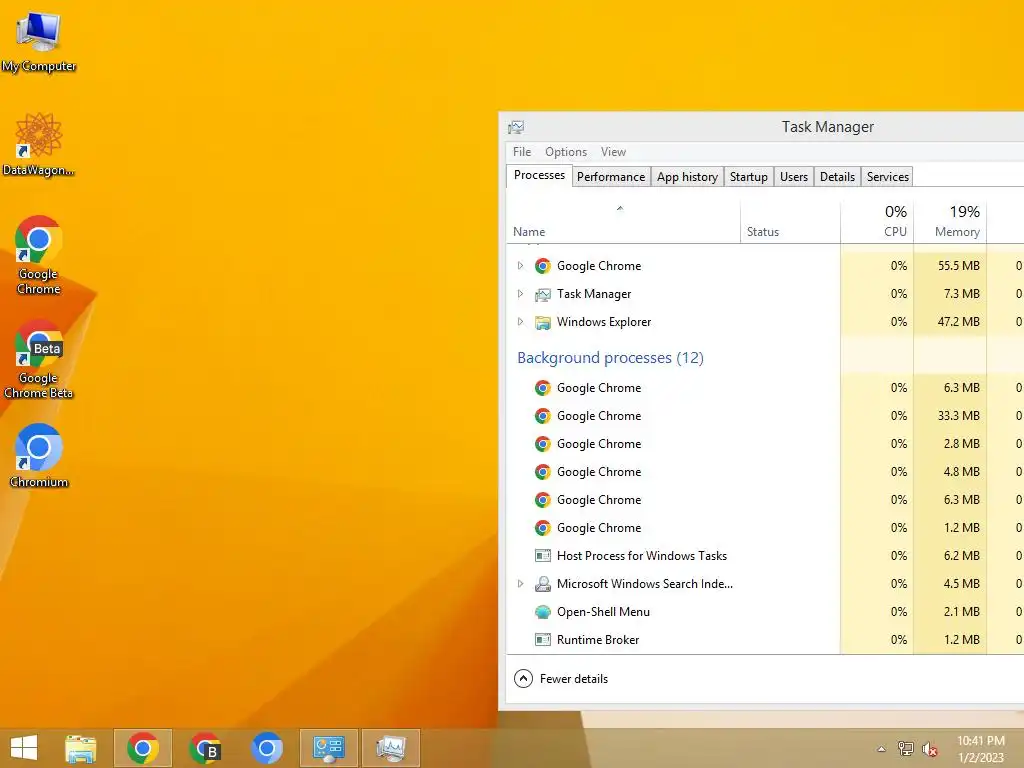Sort by the Status column header
Screen dimensions: 1024x768
[x=790, y=222]
